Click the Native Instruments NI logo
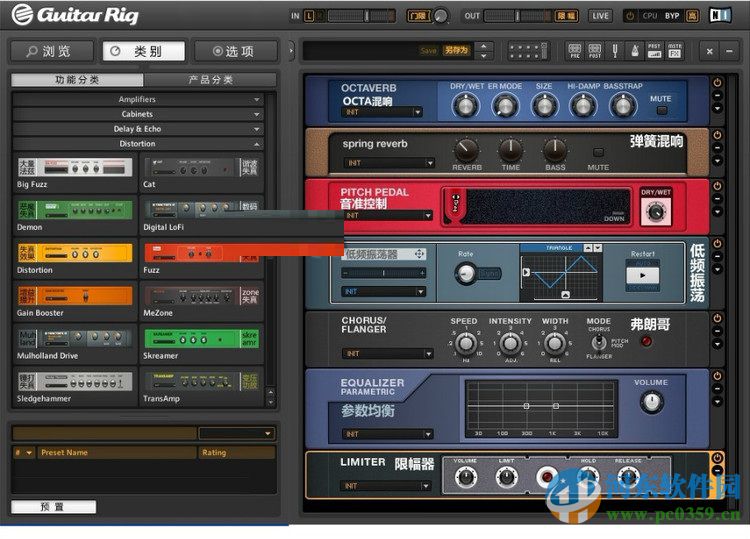Viewport: 750px width, 539px height. (x=720, y=15)
